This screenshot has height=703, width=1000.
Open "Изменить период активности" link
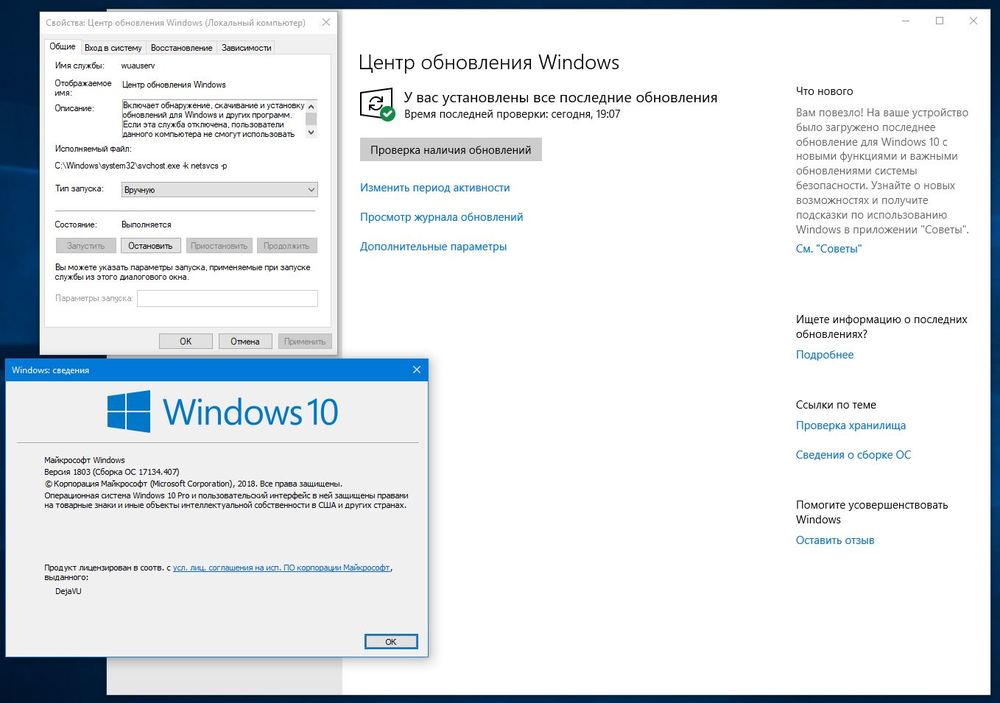(x=435, y=188)
